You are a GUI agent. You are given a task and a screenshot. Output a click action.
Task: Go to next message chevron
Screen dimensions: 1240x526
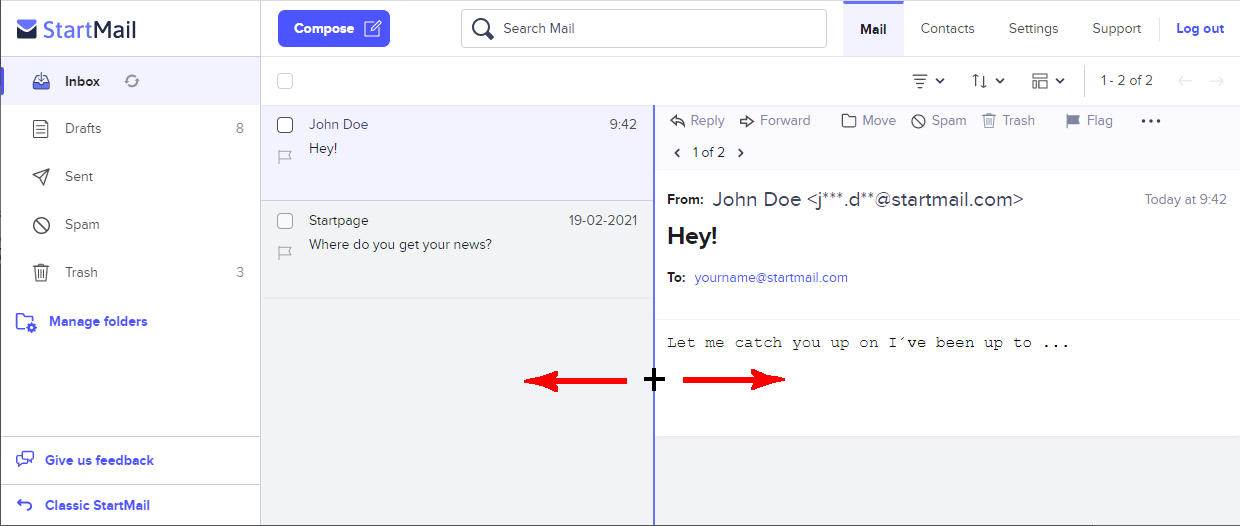coord(741,153)
